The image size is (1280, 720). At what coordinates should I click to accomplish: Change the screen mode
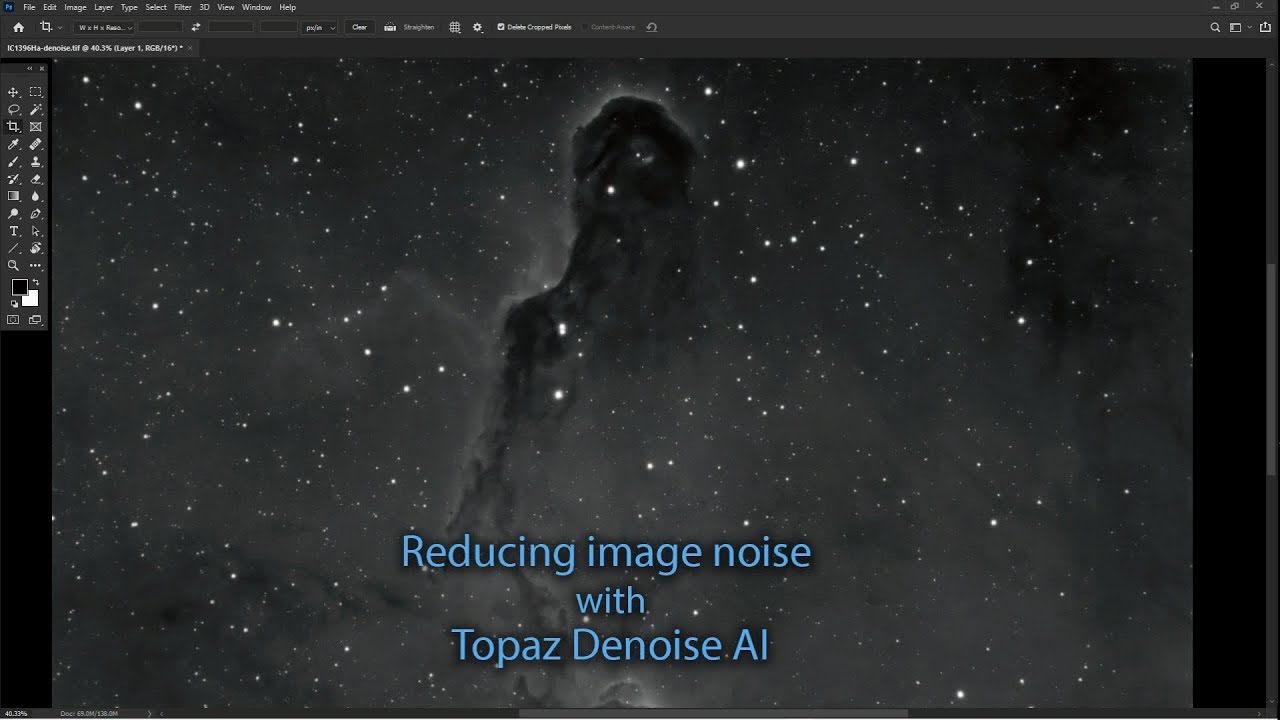pyautogui.click(x=36, y=320)
